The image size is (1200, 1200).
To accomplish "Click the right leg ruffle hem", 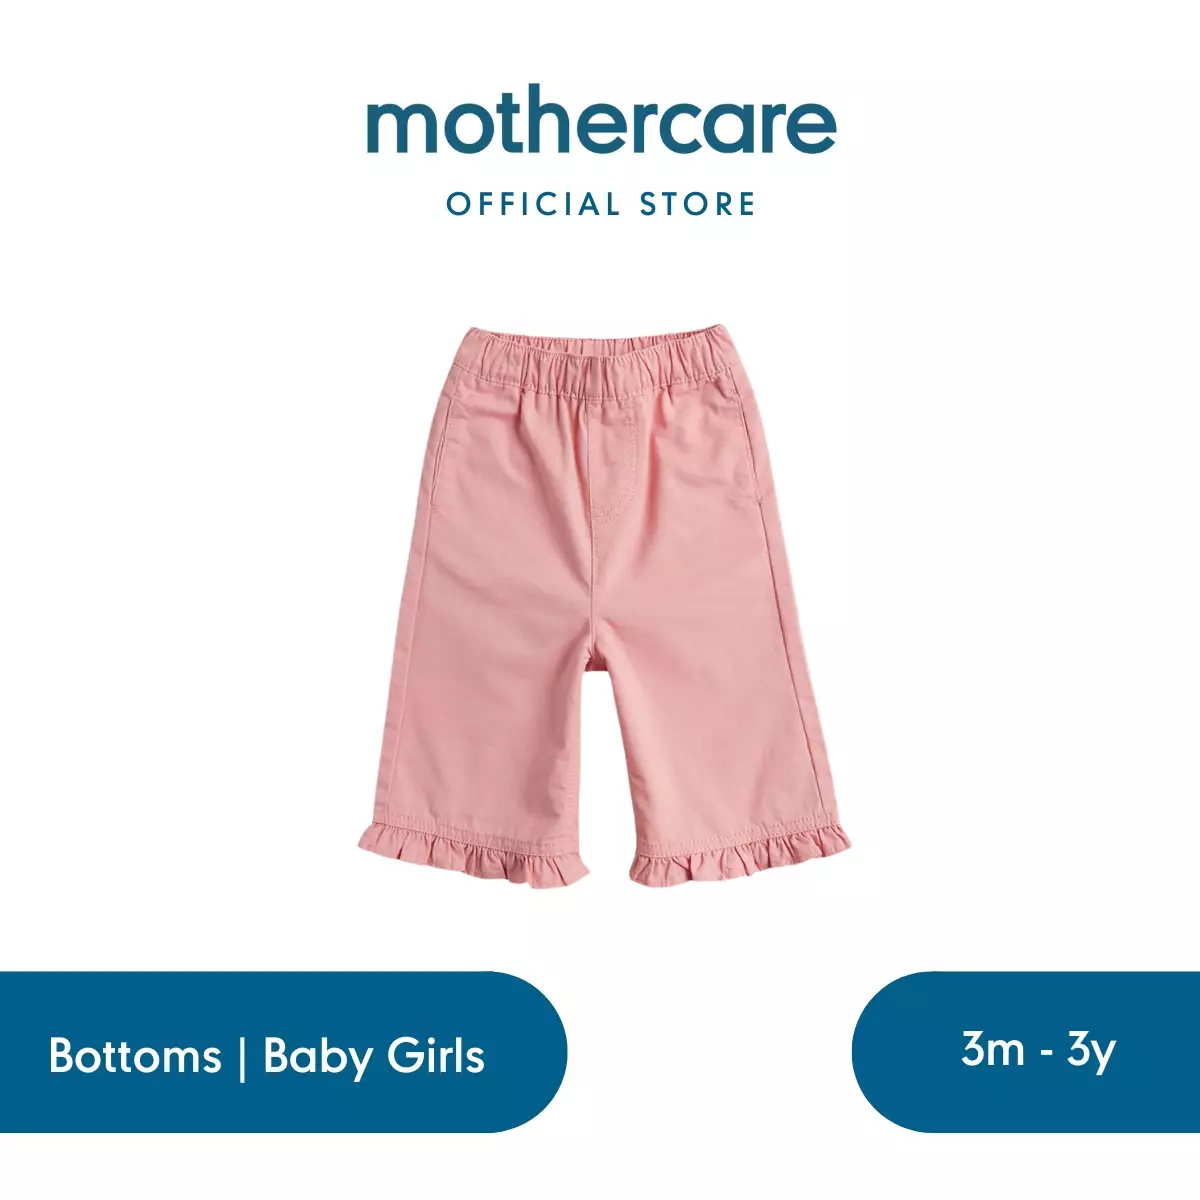I will click(741, 858).
